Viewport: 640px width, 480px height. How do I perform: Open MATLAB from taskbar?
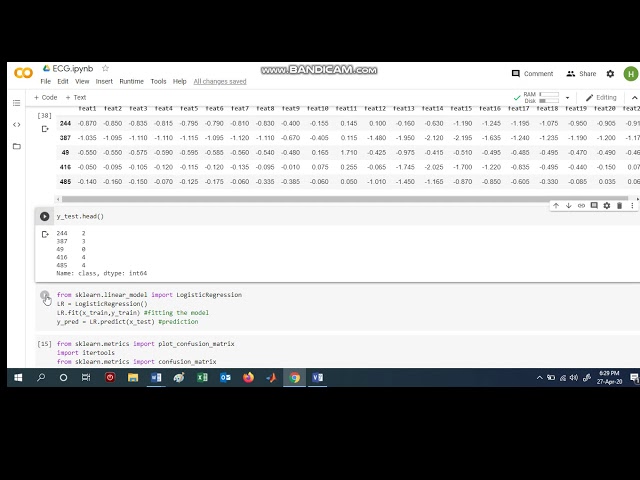coord(271,378)
